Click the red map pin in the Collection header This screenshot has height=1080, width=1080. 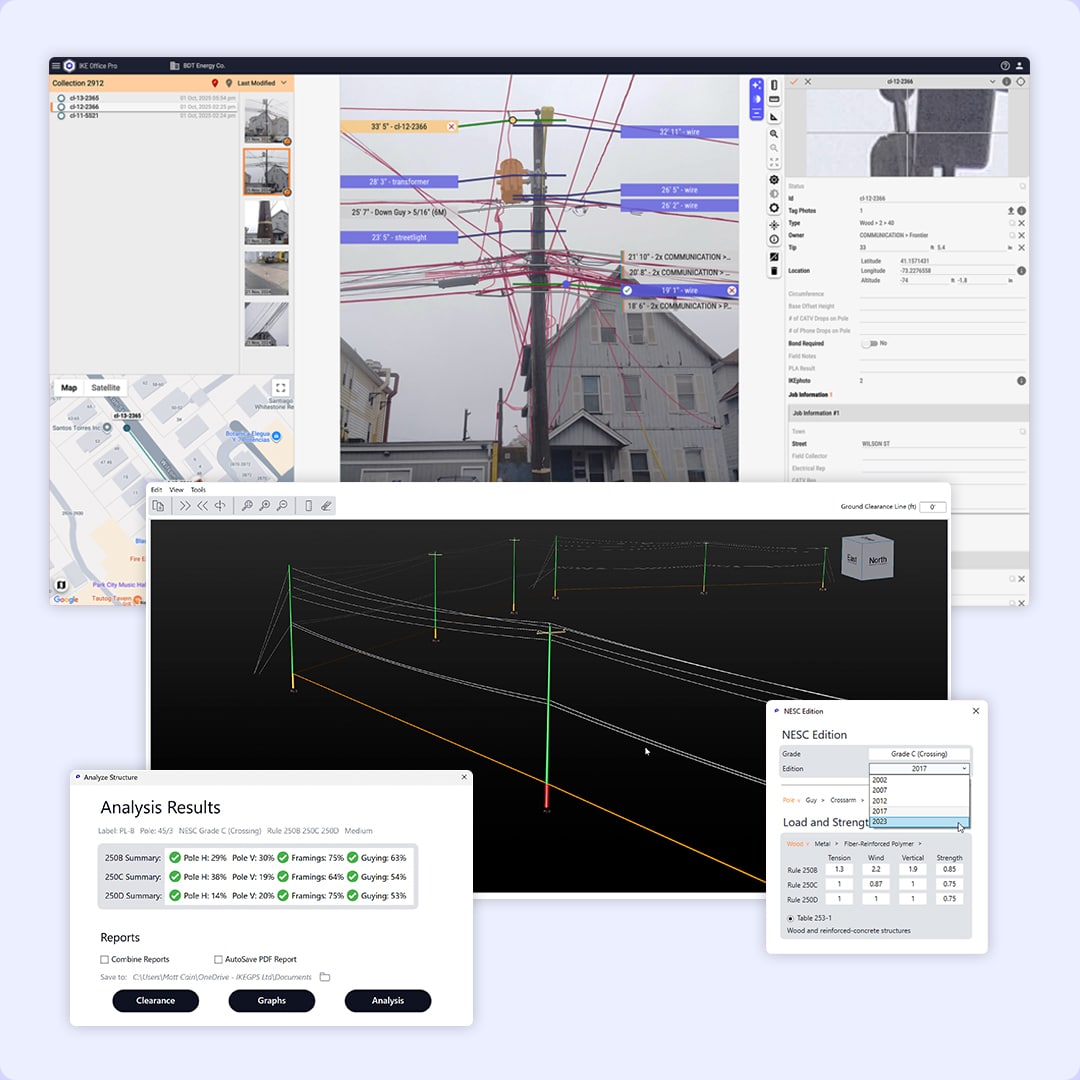(x=215, y=83)
